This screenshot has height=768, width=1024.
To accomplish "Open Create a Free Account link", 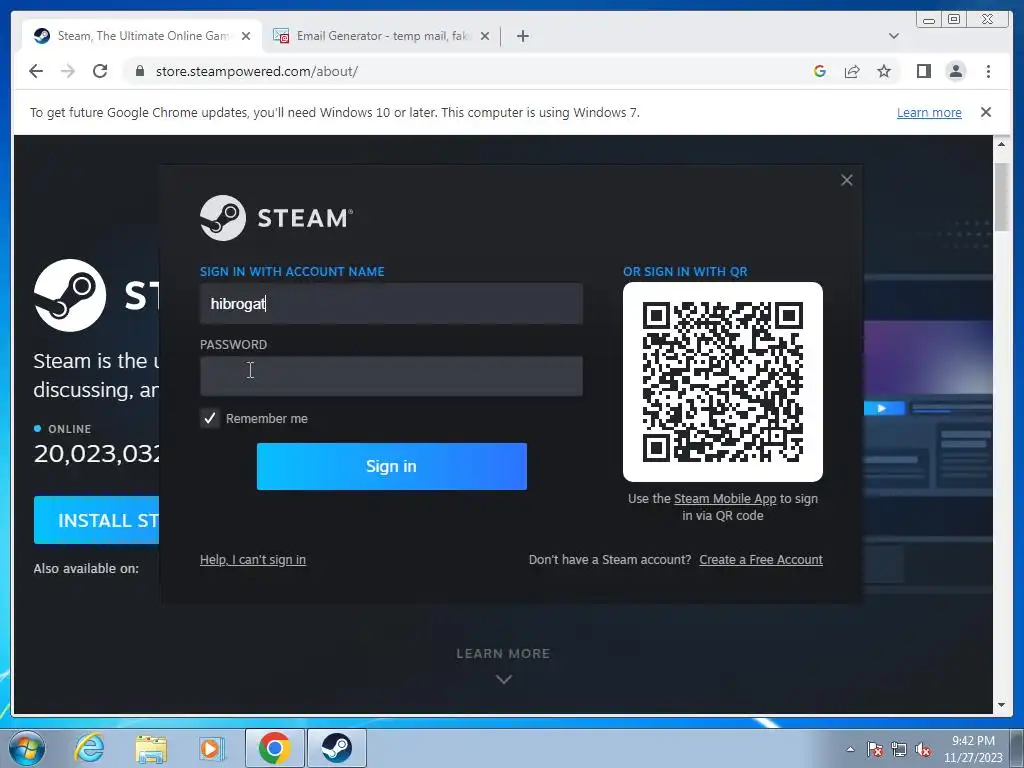I will click(761, 560).
